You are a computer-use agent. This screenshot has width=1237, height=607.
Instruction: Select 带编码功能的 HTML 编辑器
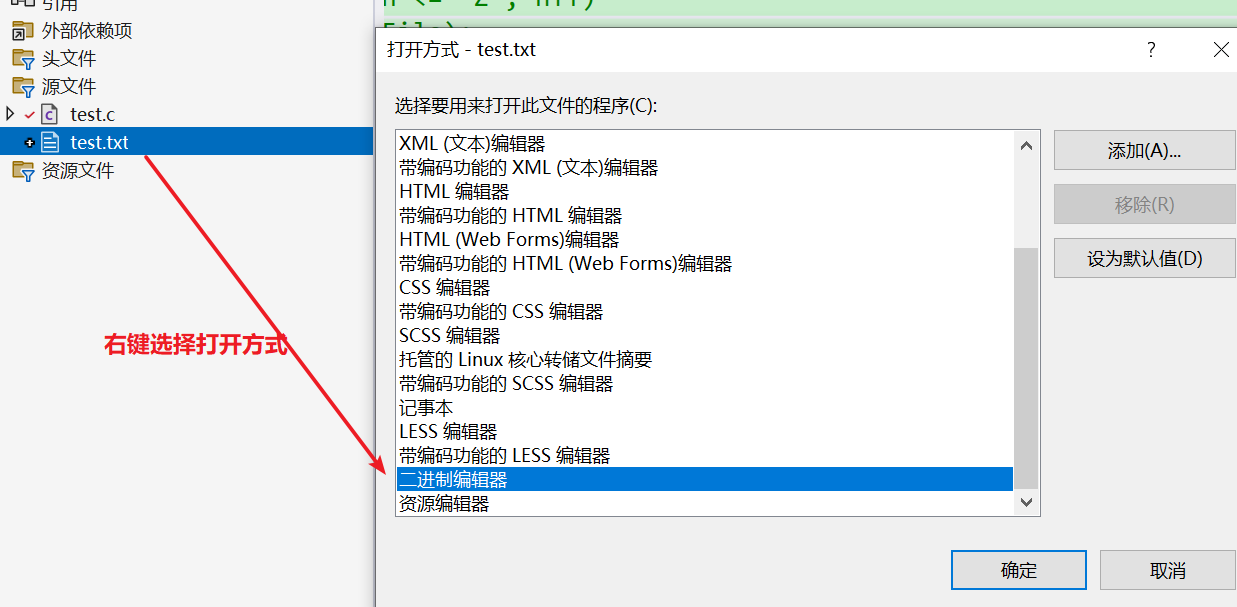705,215
